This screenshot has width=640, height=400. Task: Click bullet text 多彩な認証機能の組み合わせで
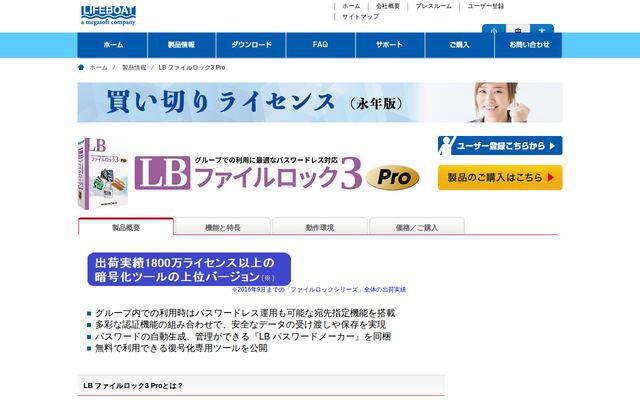click(x=240, y=324)
